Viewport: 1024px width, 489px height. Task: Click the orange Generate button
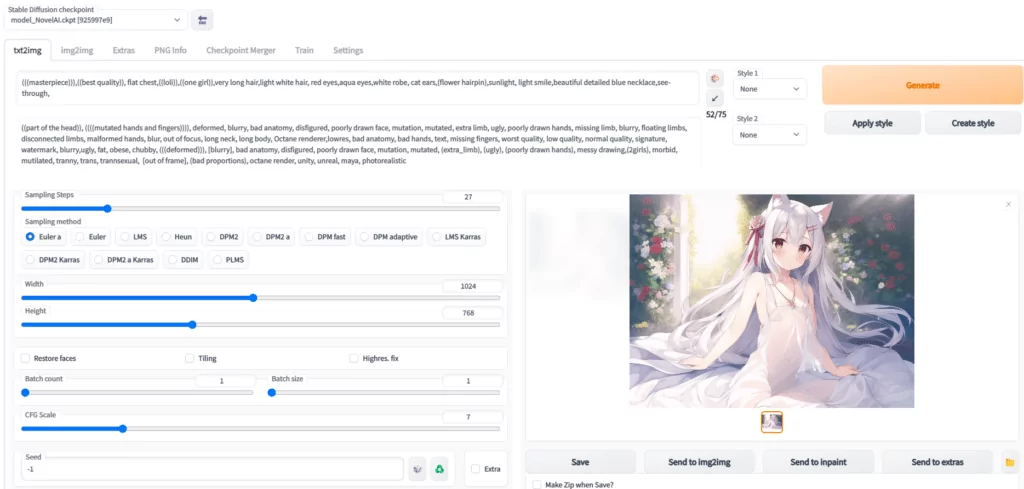point(922,85)
